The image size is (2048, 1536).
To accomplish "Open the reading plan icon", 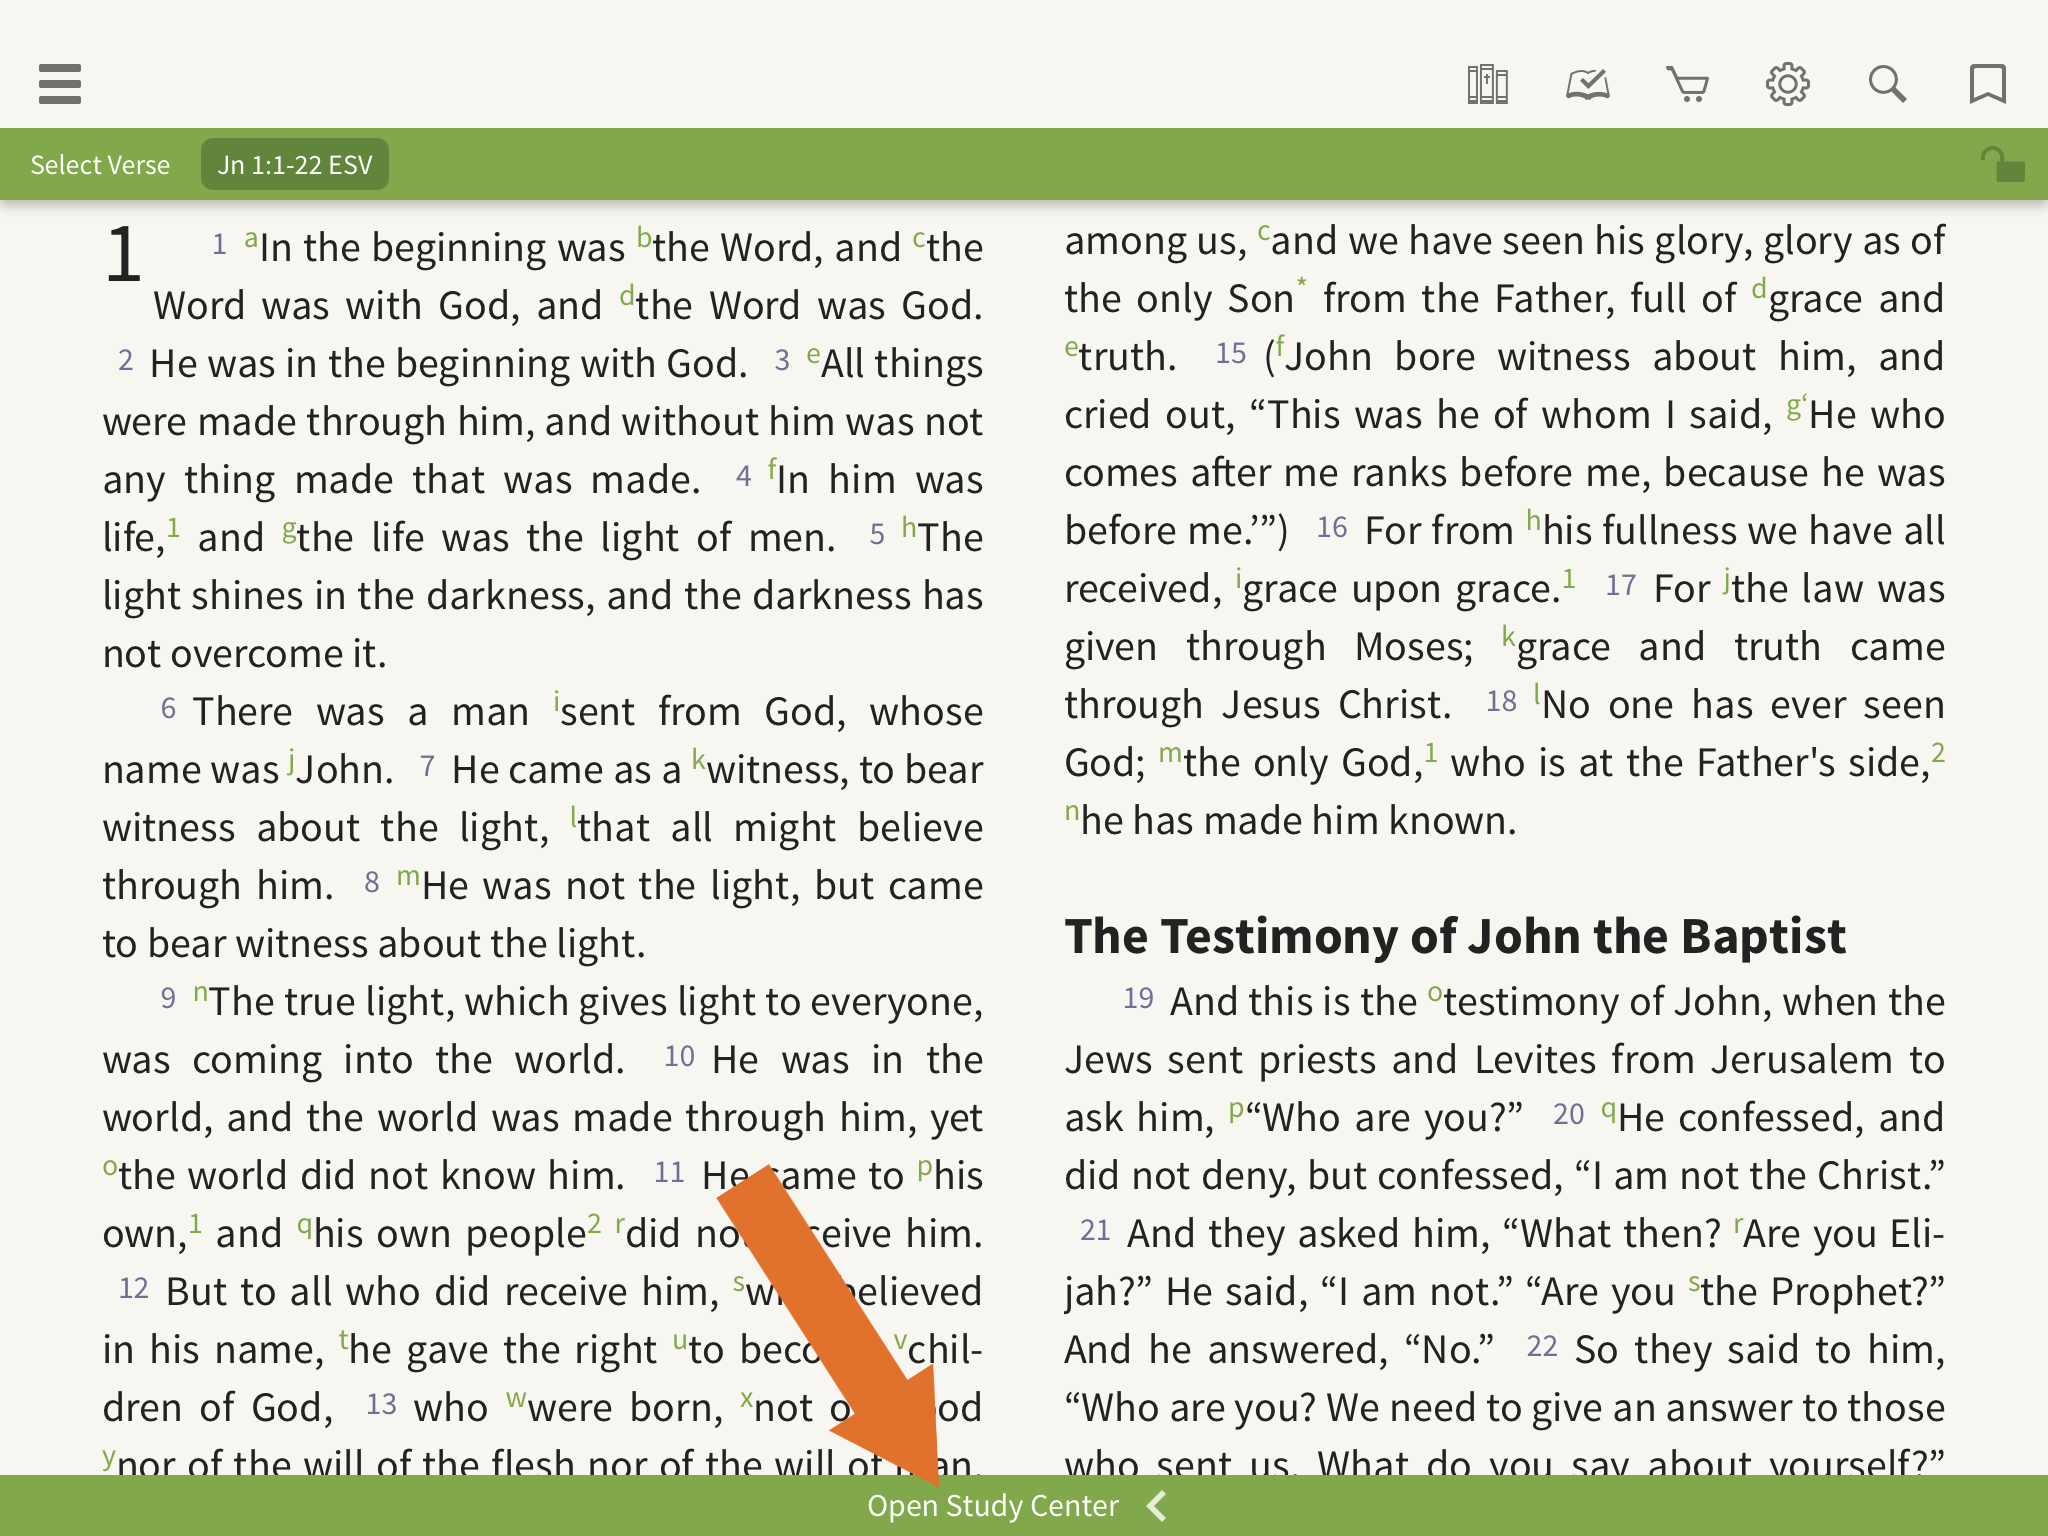I will click(x=1587, y=84).
